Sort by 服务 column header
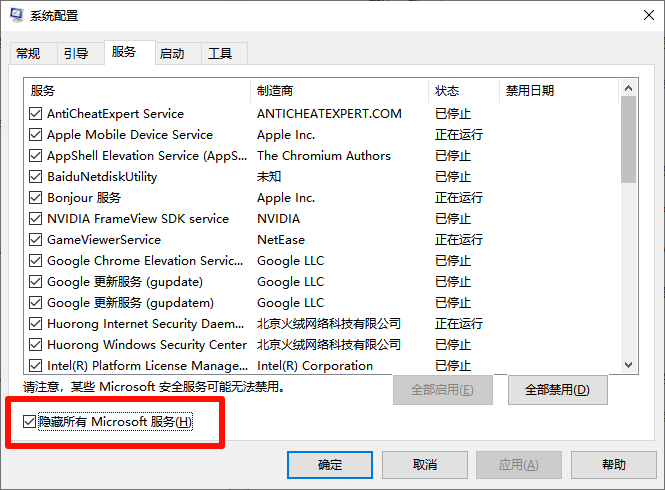The height and width of the screenshot is (490, 665). click(137, 91)
